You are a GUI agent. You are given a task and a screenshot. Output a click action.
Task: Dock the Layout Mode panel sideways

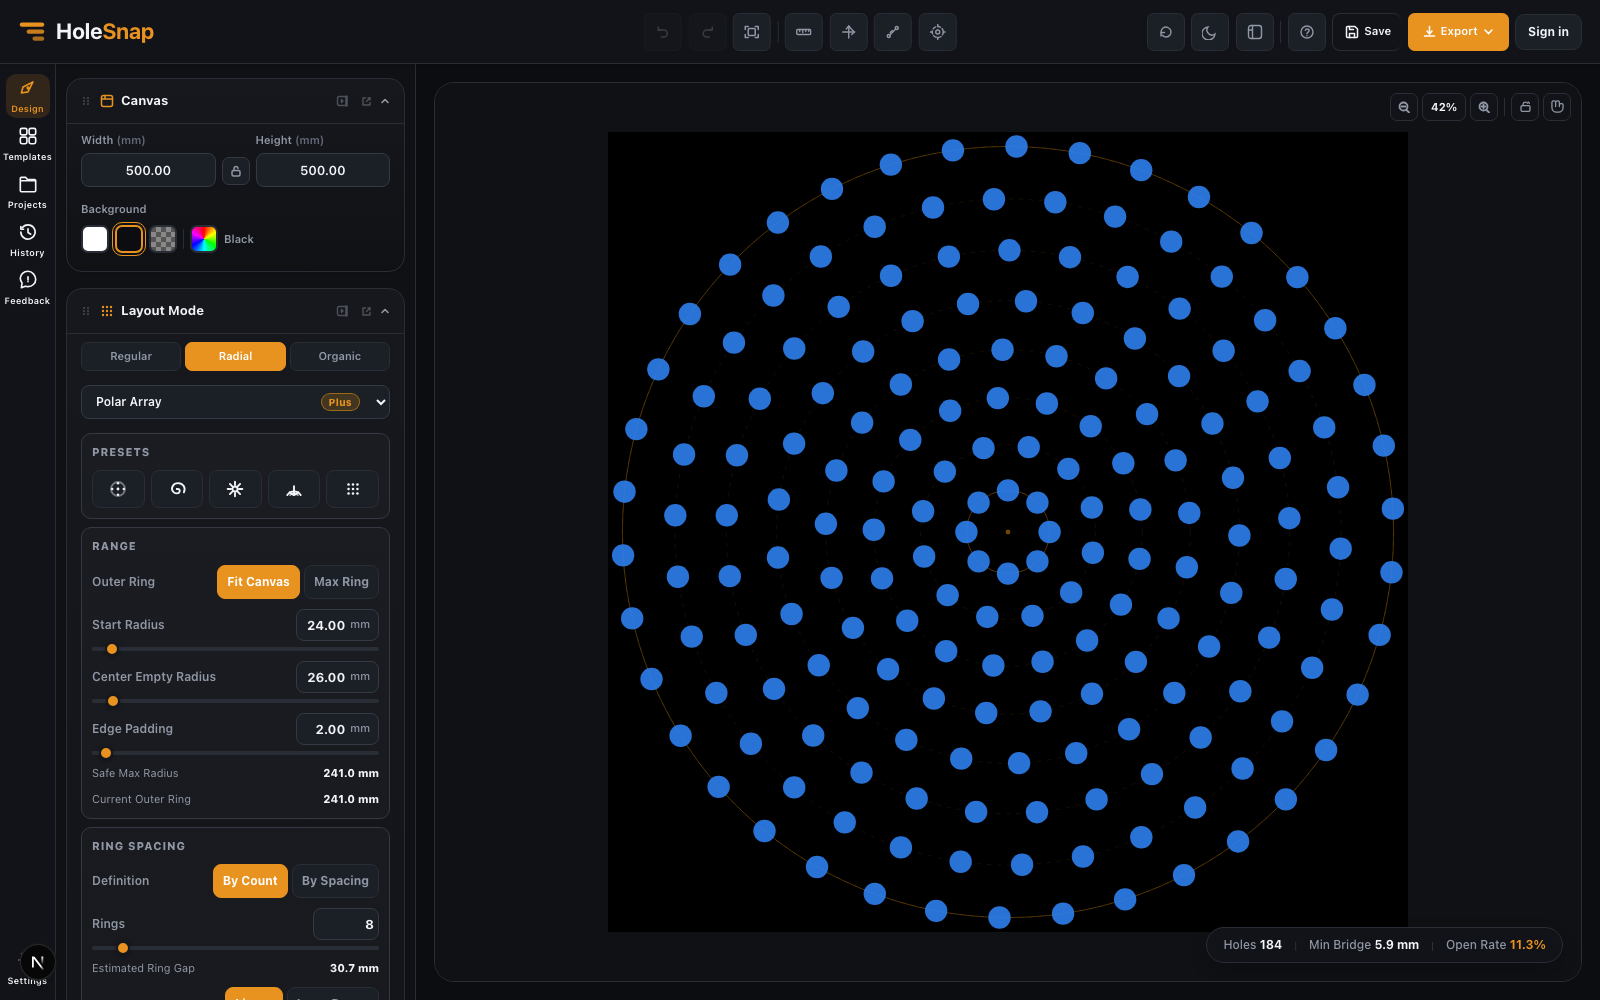pos(342,311)
